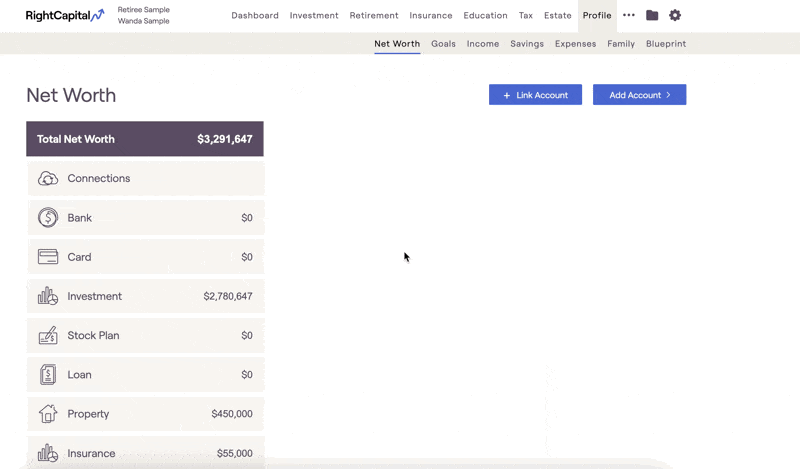Viewport: 800px width, 469px height.
Task: Click the $2,780,647 Investment value
Action: click(228, 296)
